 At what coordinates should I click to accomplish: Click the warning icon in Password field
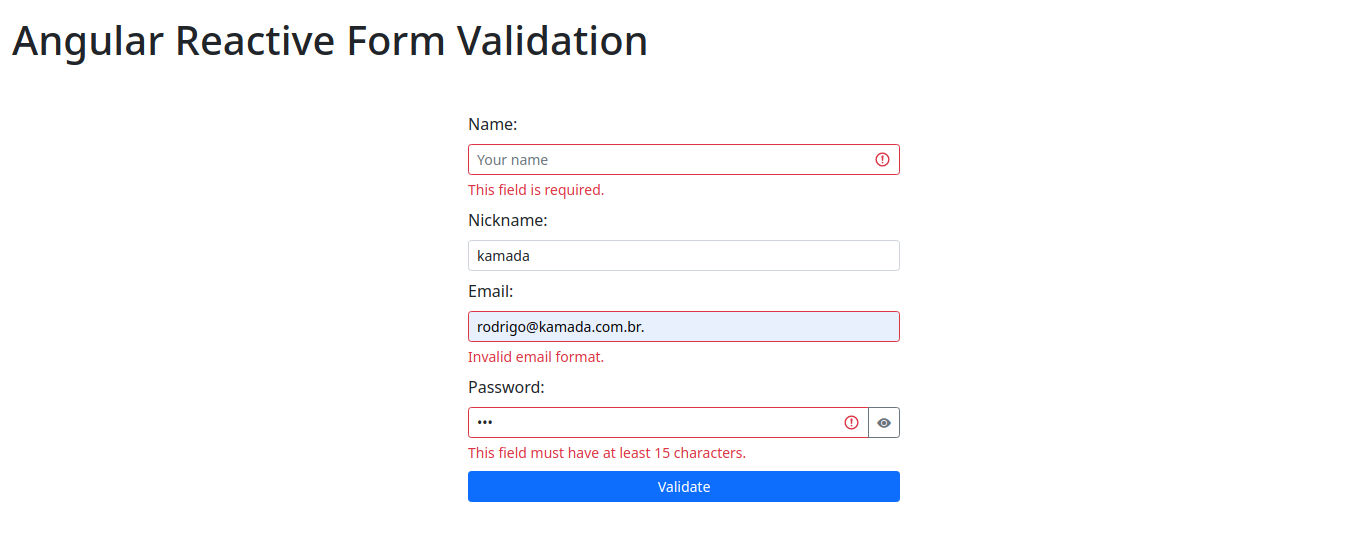click(851, 423)
